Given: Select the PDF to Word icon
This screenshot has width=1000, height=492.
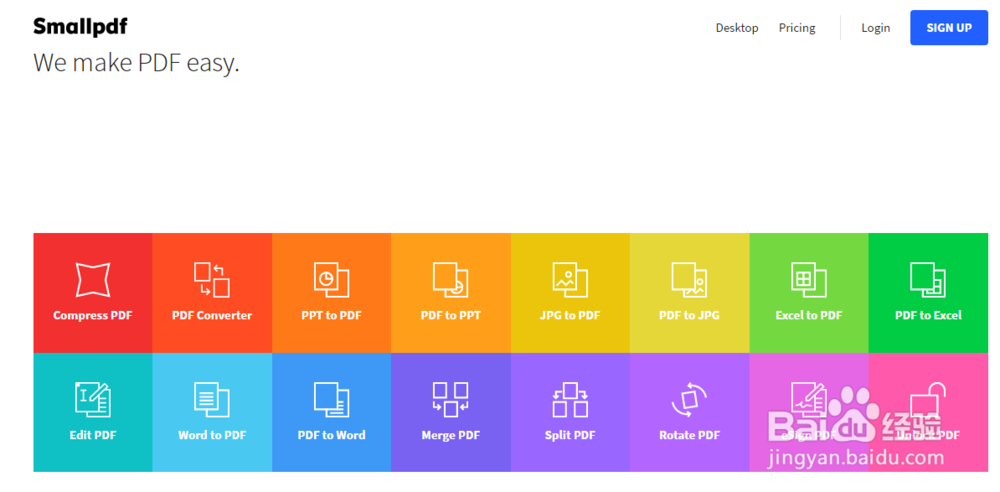Looking at the screenshot, I should (x=332, y=399).
